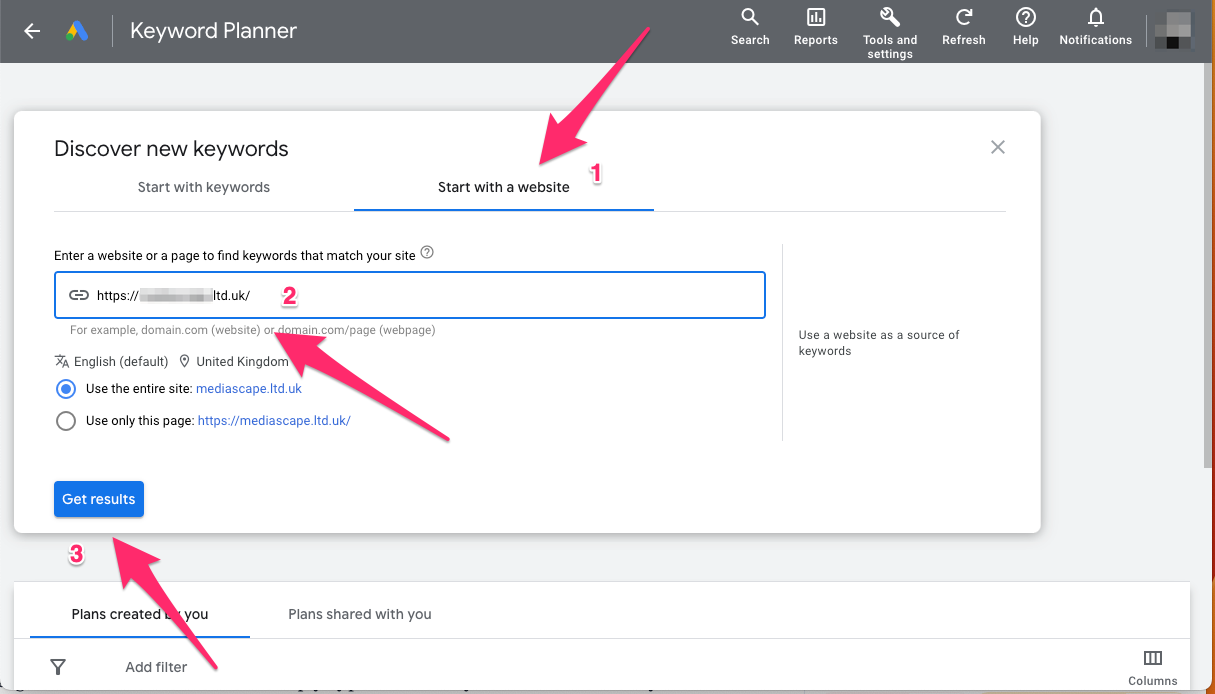Open the mediascape.ltd.uk entire site link
The image size is (1215, 694).
tap(249, 389)
